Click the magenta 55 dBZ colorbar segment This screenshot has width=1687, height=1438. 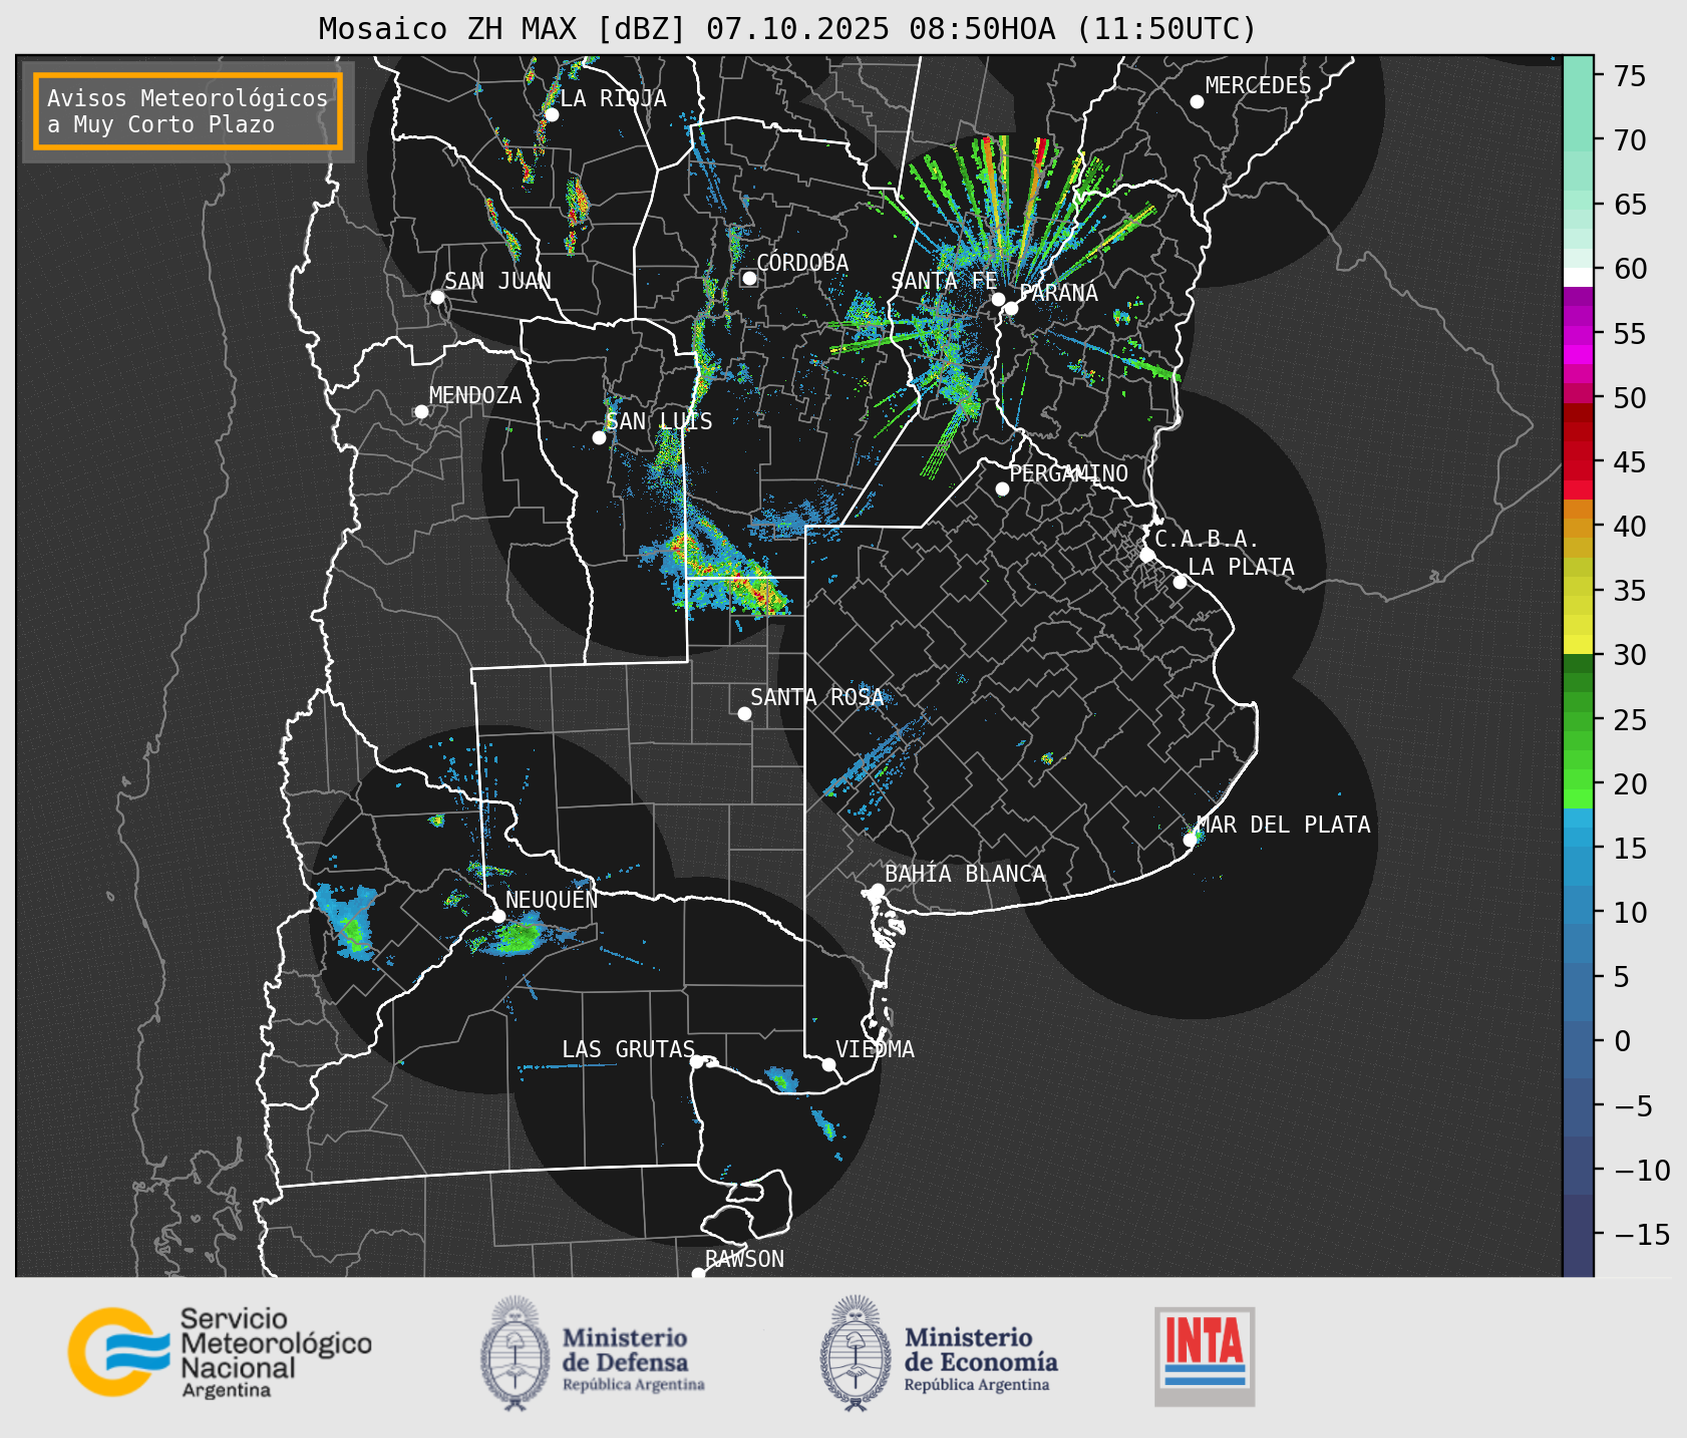point(1577,335)
